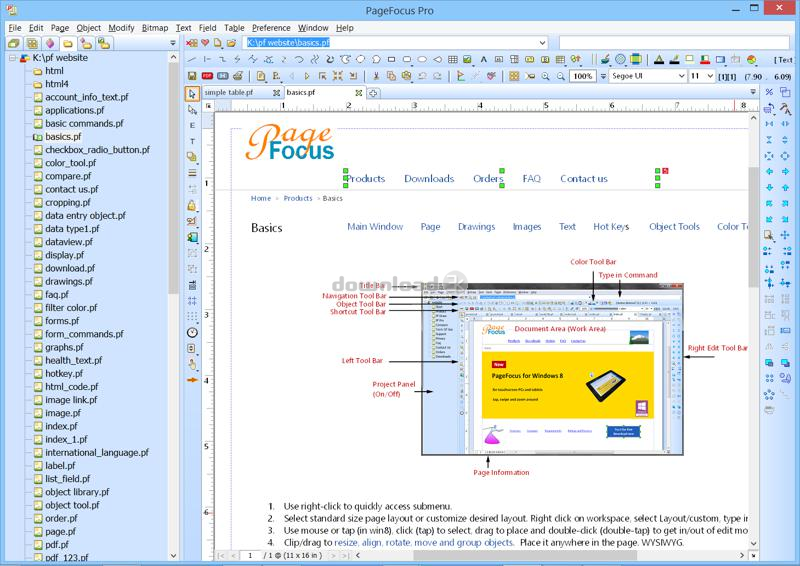Click the red line color swatch icon

coord(705,60)
